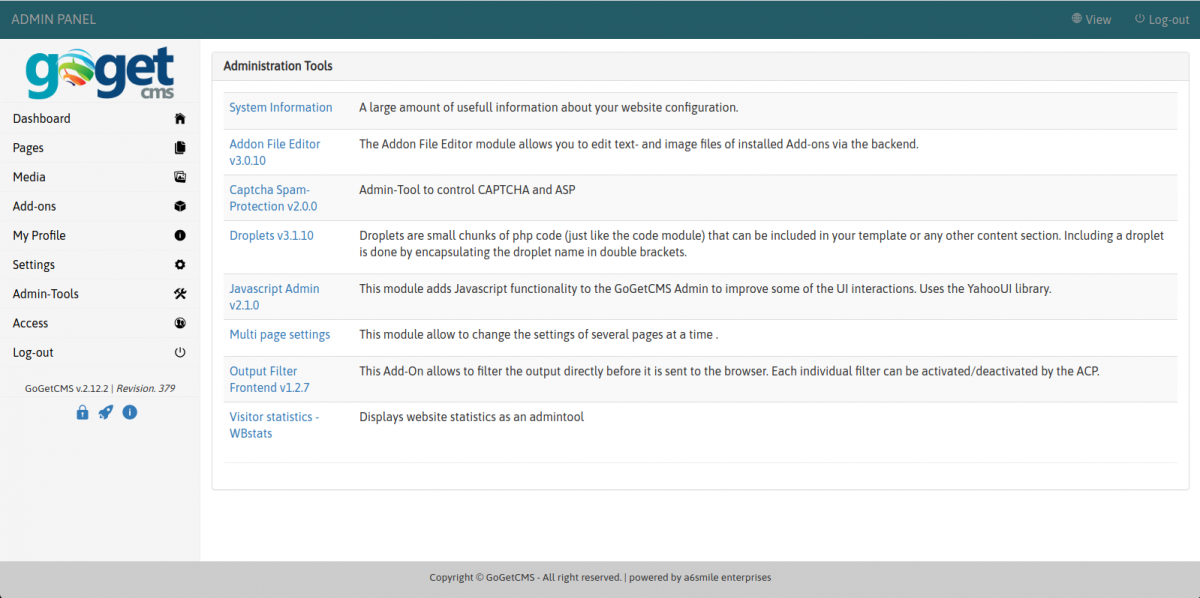Click the Pages copy icon in sidebar
This screenshot has height=598, width=1200.
(x=180, y=148)
